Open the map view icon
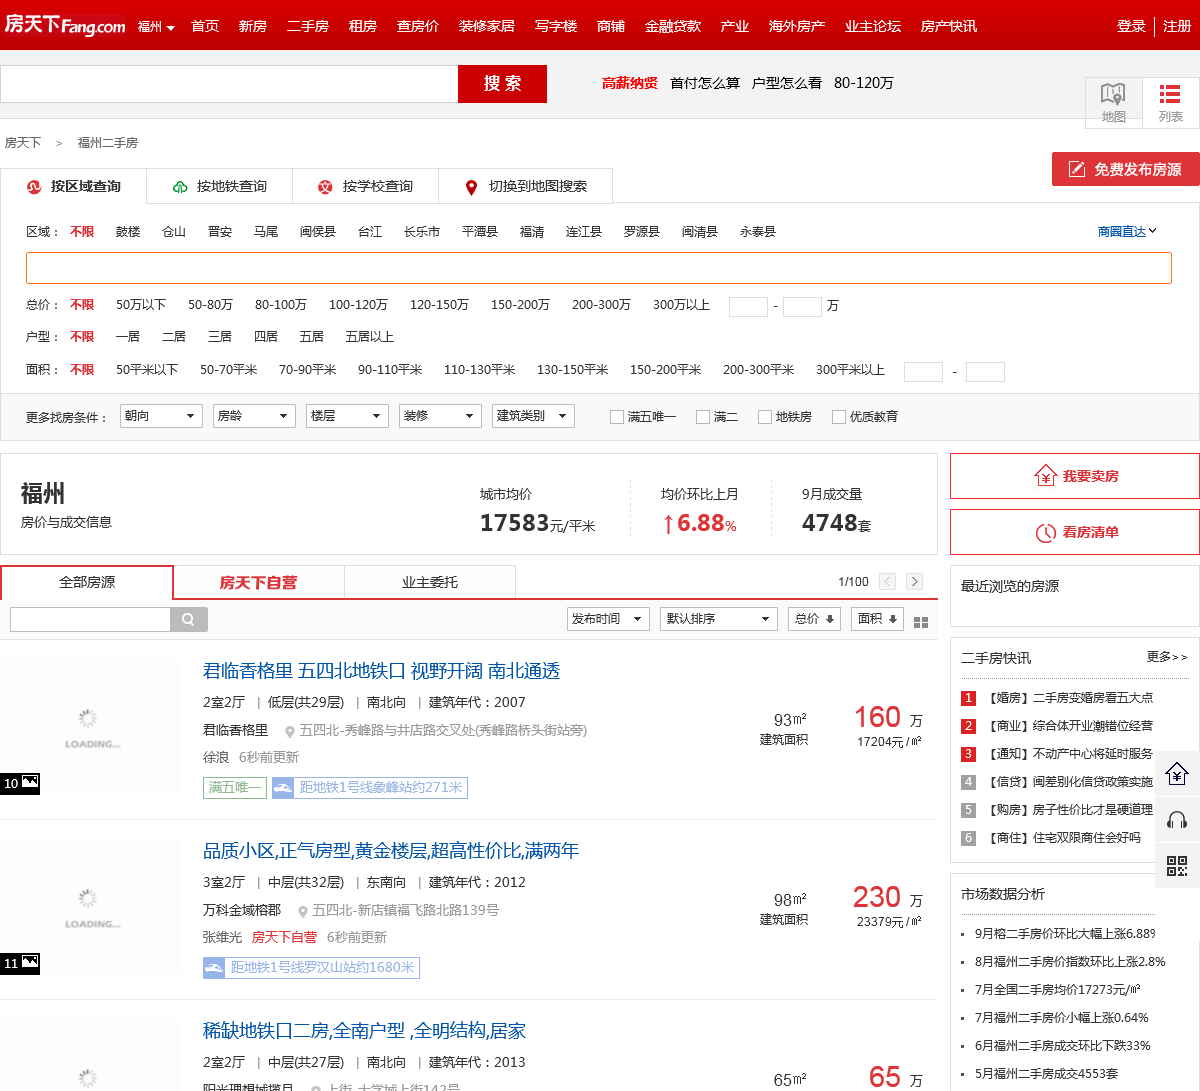The height and width of the screenshot is (1091, 1200). tap(1113, 102)
